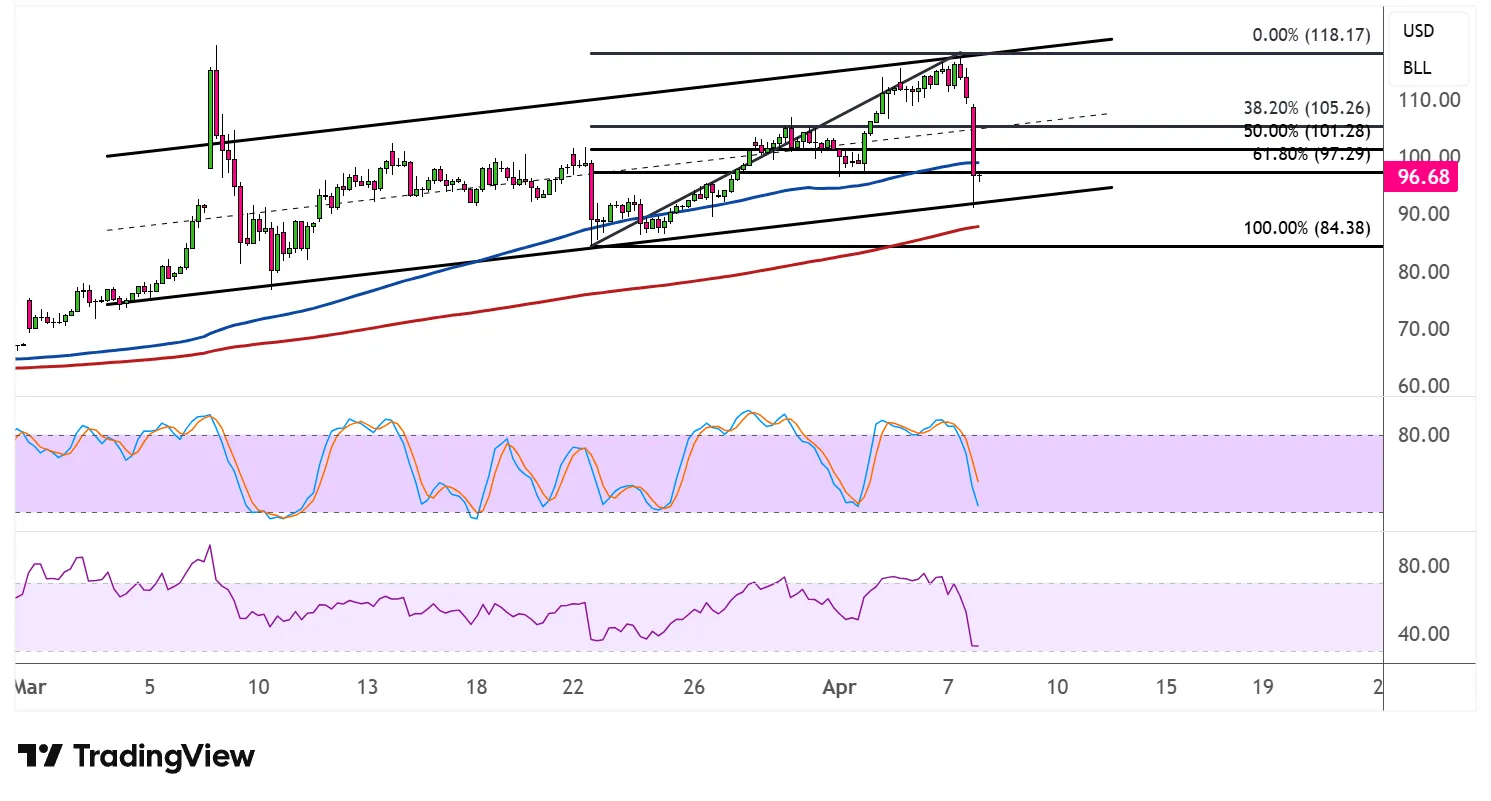Click the 26 date marker
The width and height of the screenshot is (1491, 801).
(x=694, y=687)
